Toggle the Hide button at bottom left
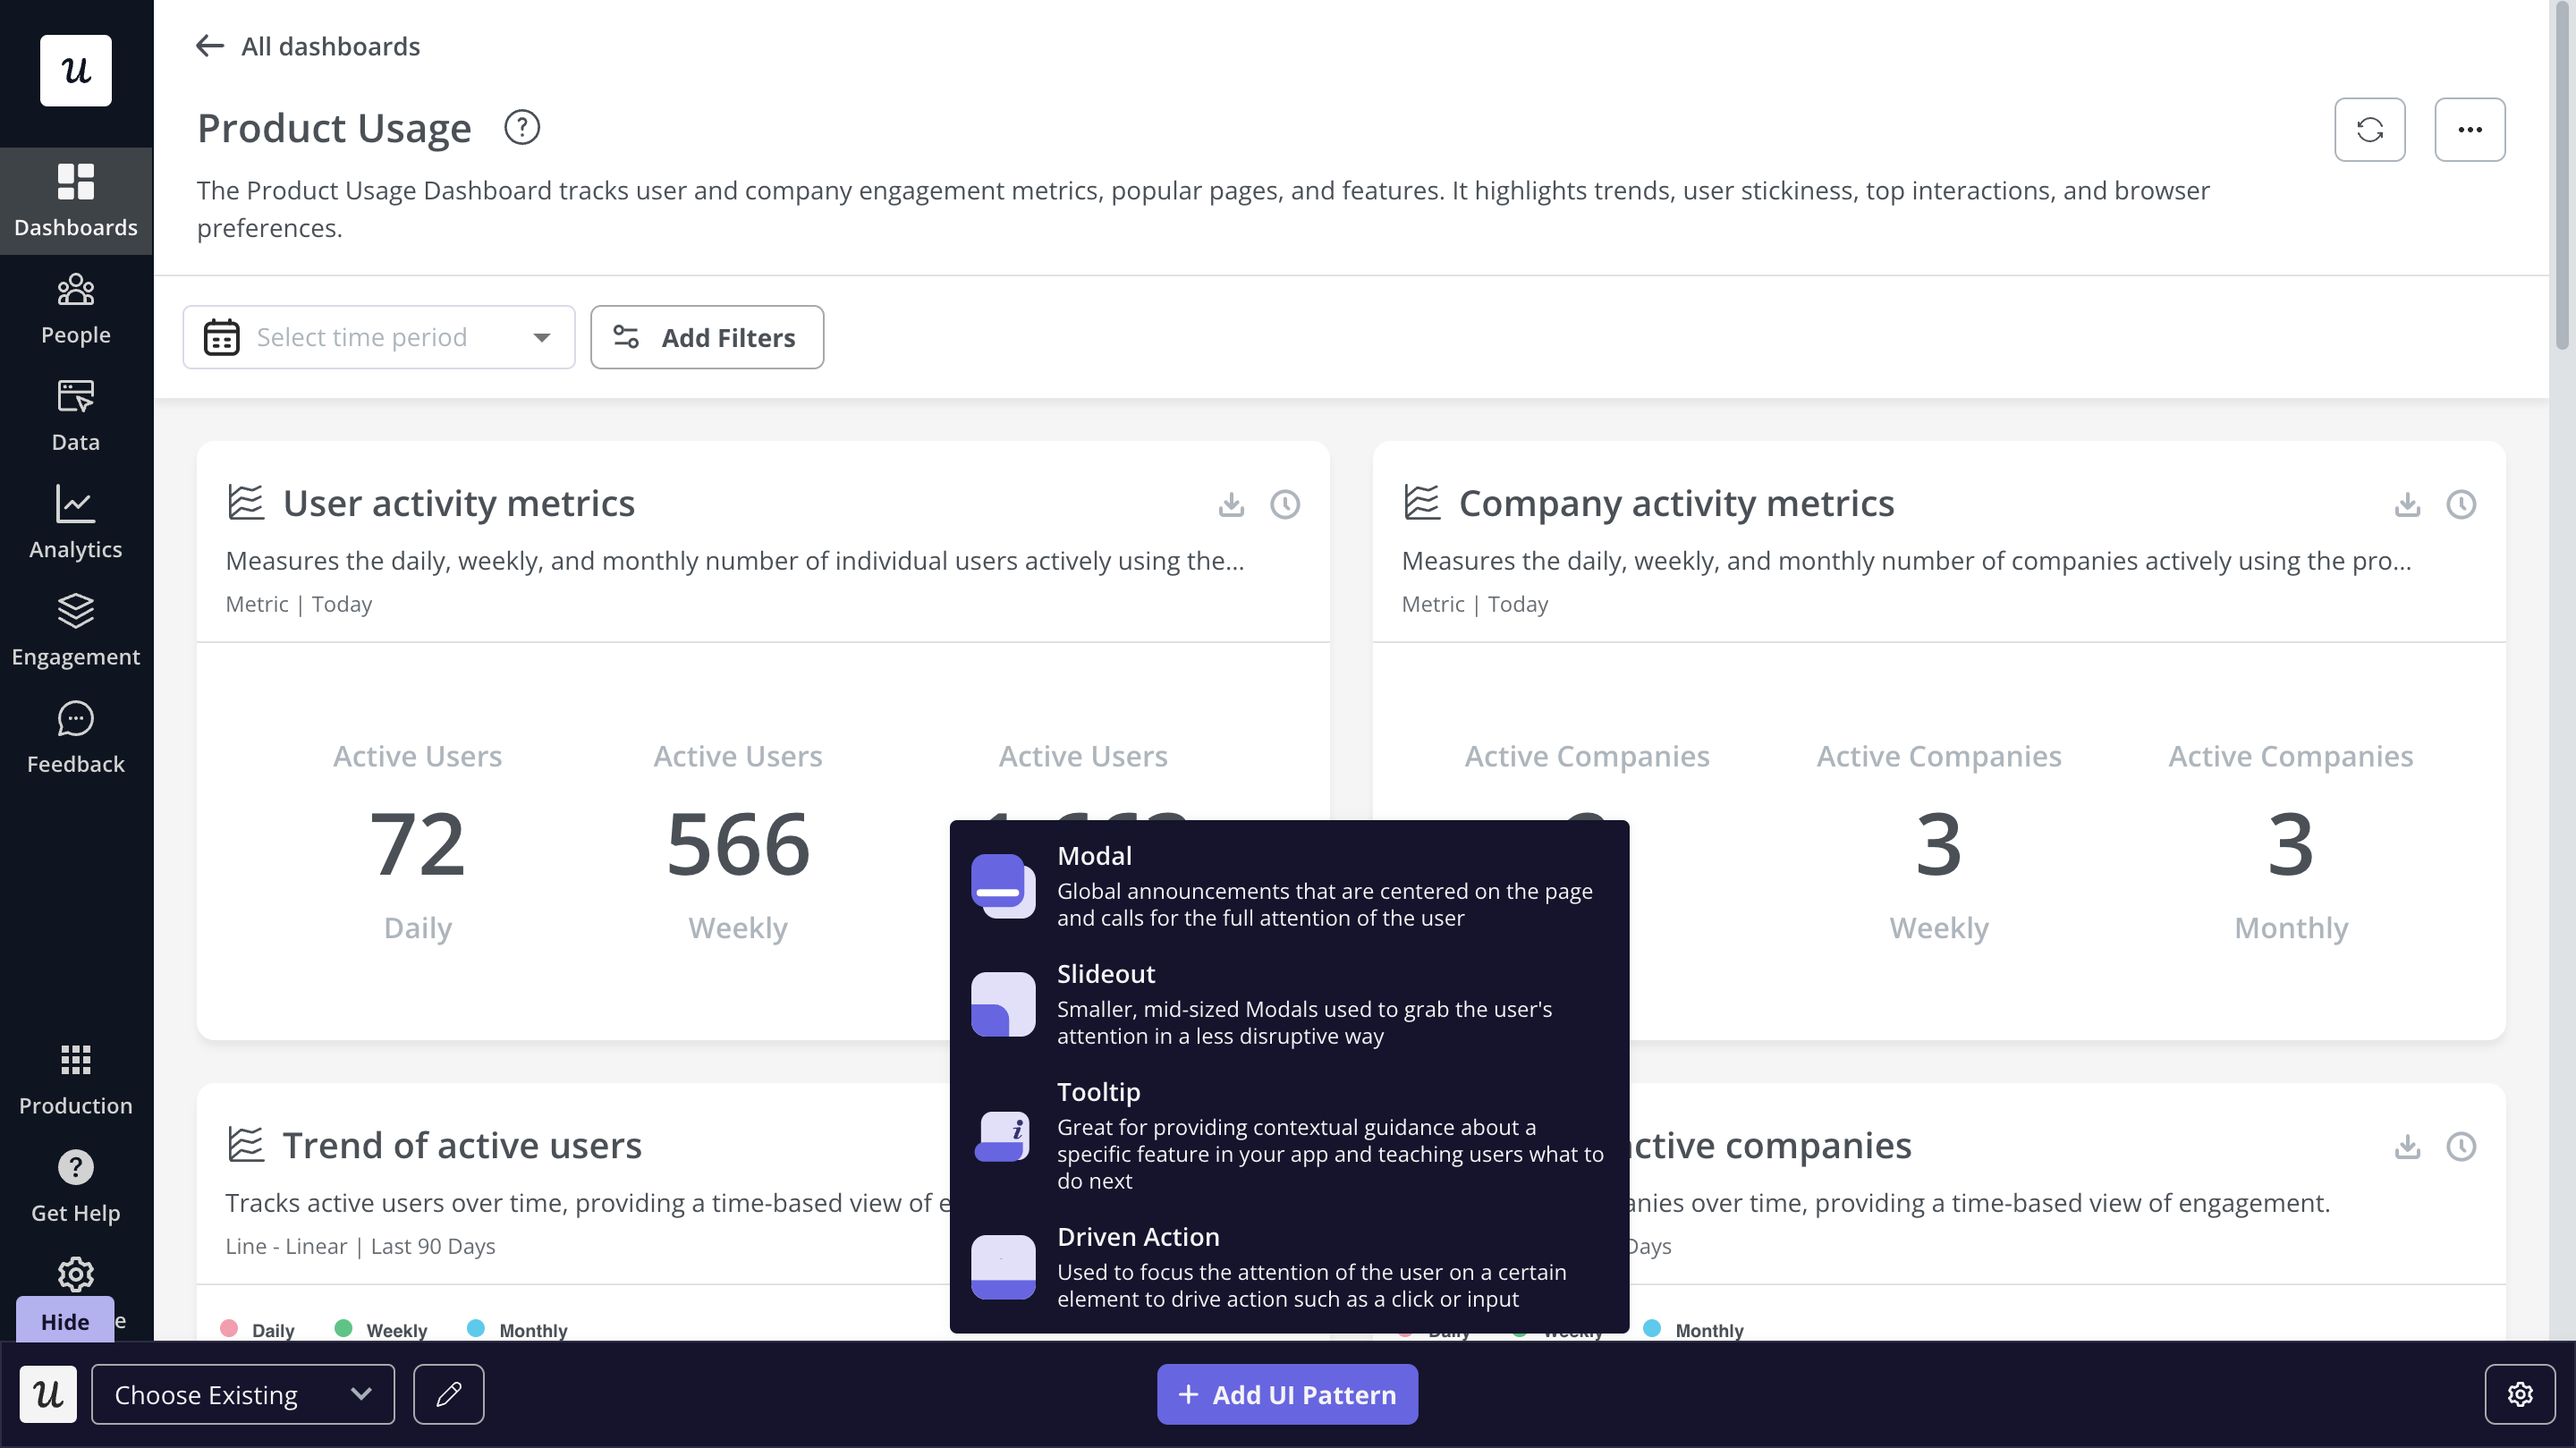The image size is (2576, 1448). [64, 1320]
